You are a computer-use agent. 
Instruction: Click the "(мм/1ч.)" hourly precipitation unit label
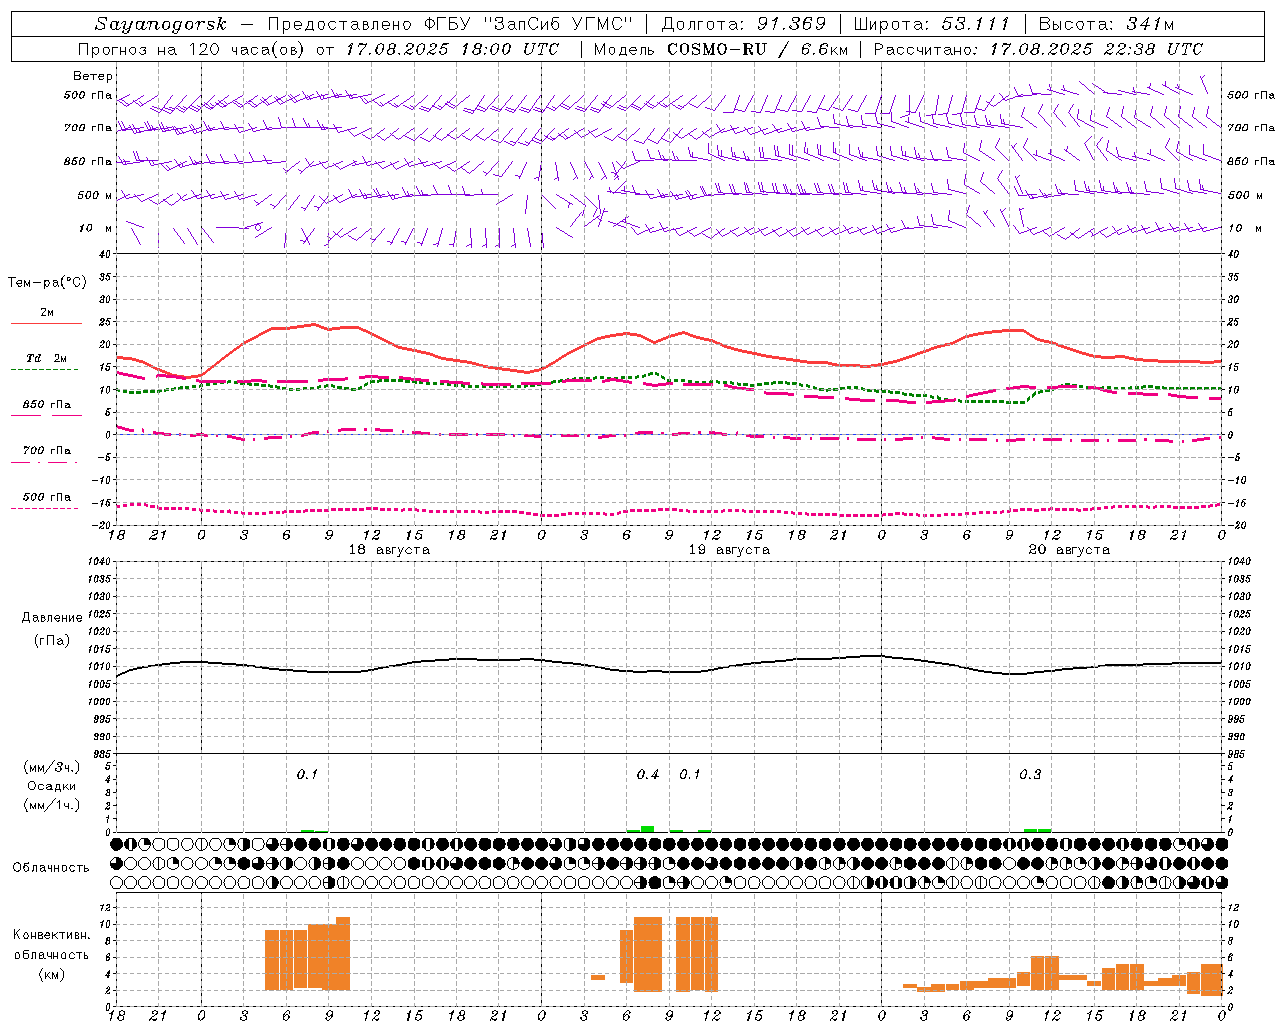click(52, 805)
